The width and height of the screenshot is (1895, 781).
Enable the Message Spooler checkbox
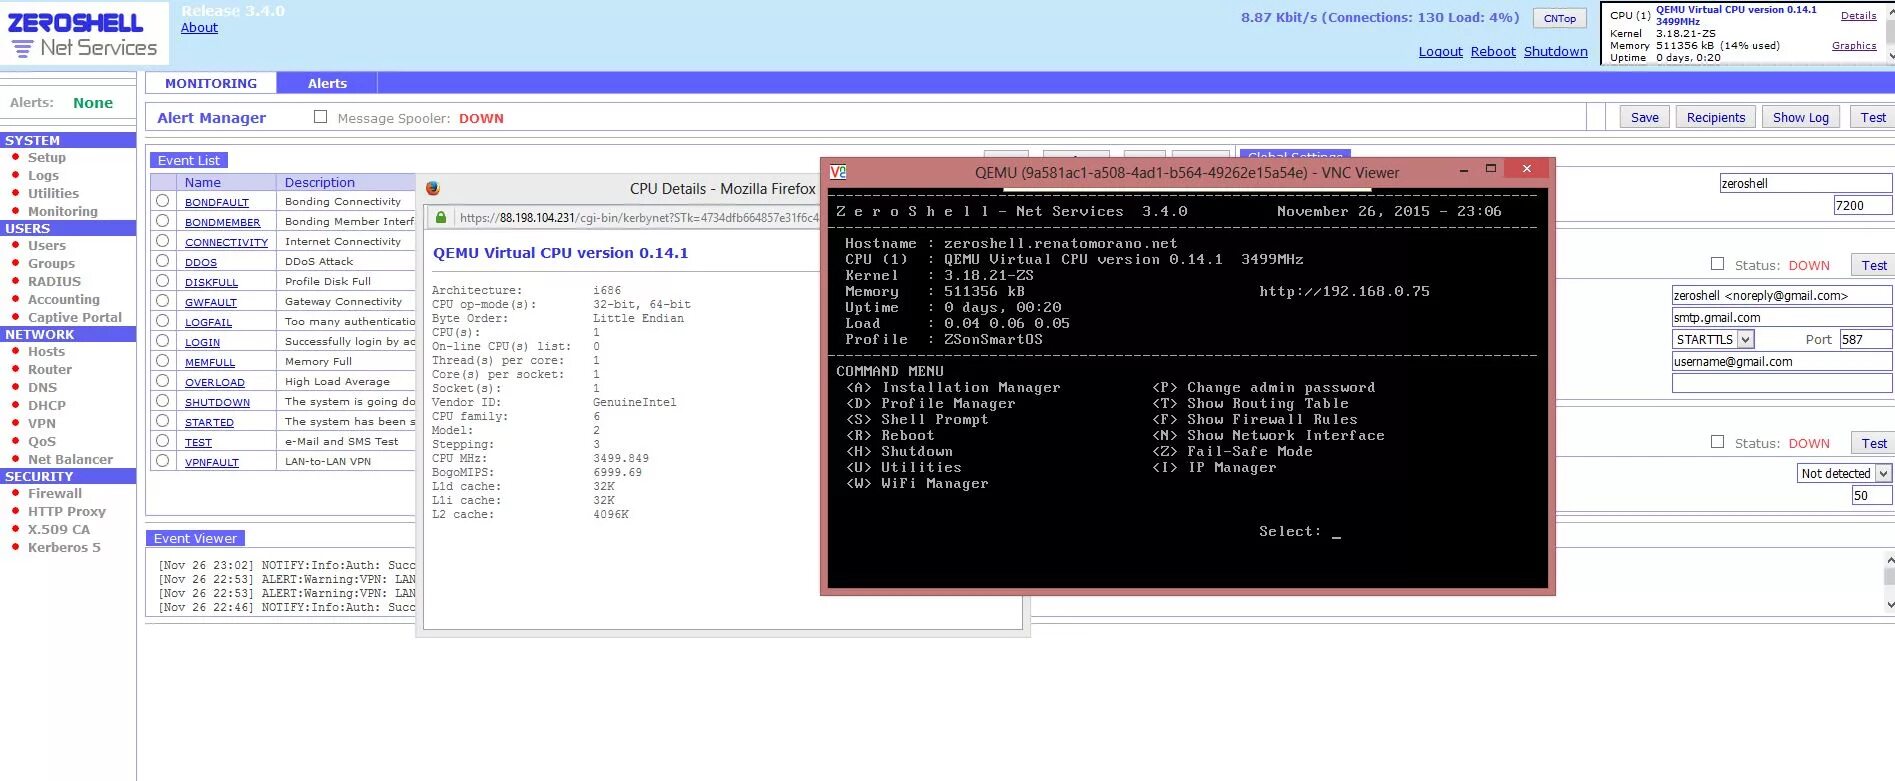click(x=321, y=117)
